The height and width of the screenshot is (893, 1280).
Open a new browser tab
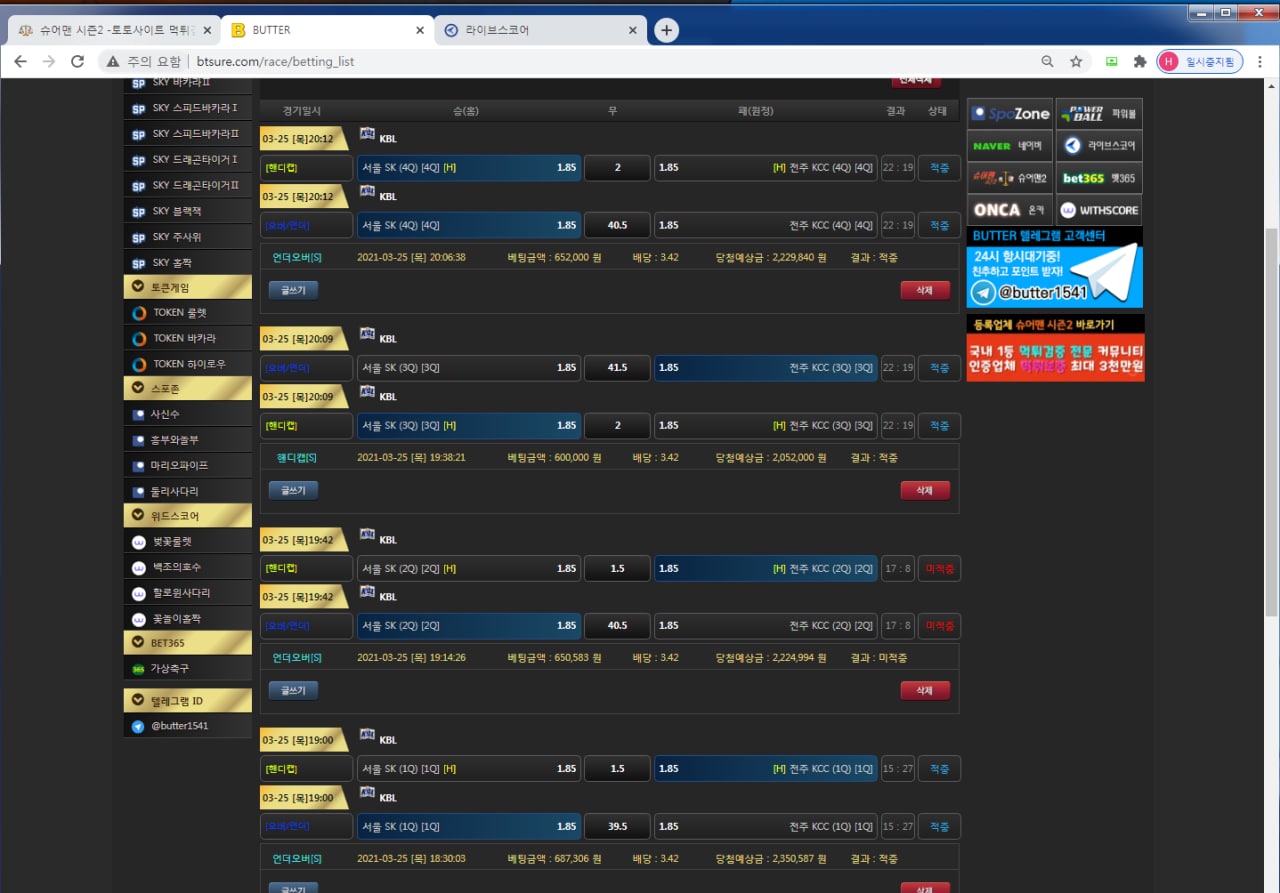[x=666, y=30]
